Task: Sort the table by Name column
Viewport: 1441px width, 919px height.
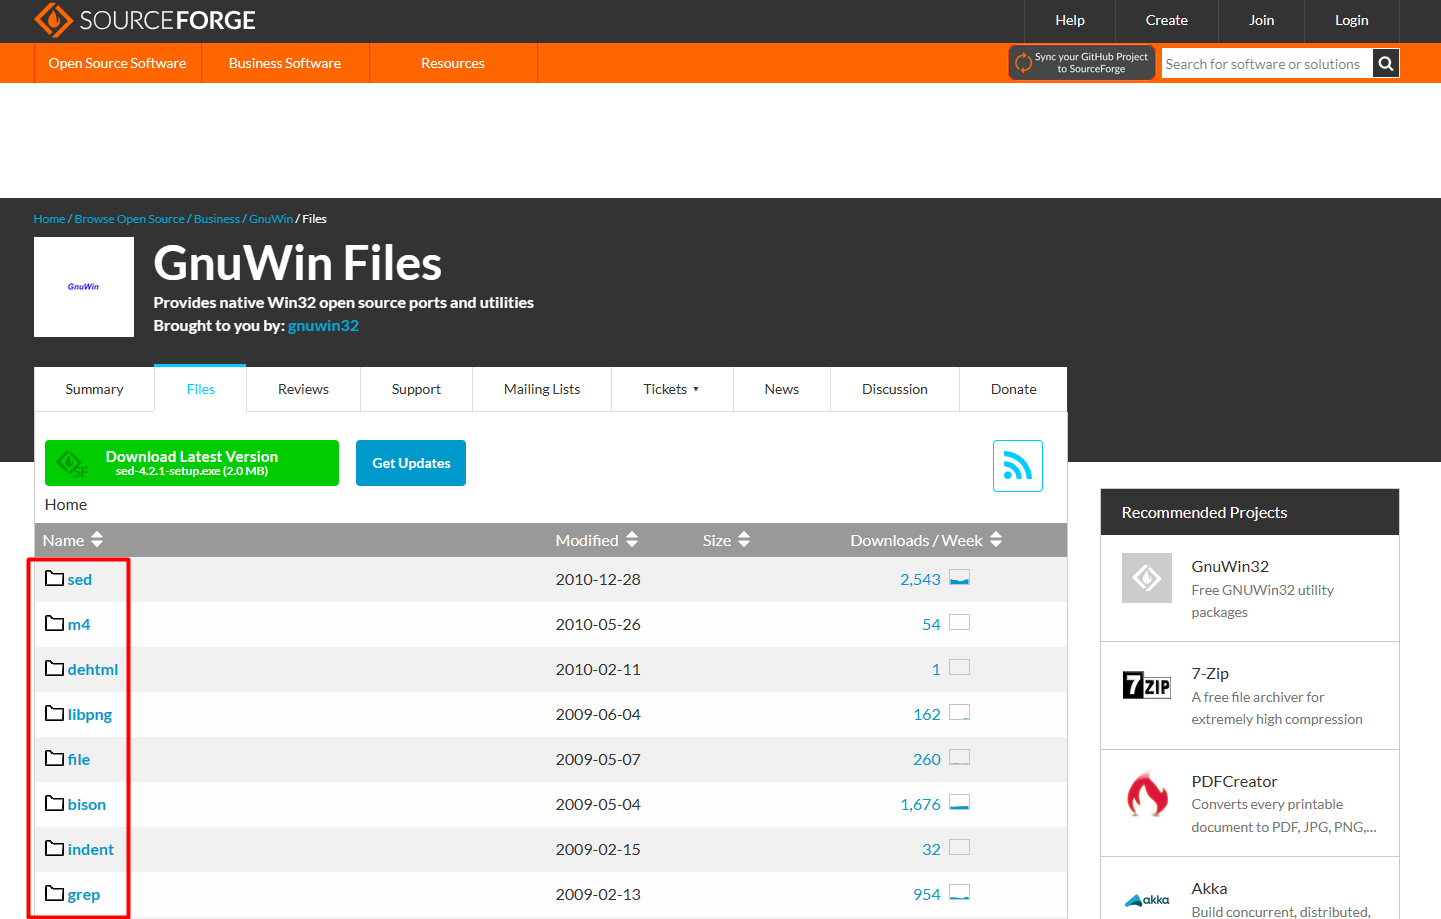Action: 72,540
